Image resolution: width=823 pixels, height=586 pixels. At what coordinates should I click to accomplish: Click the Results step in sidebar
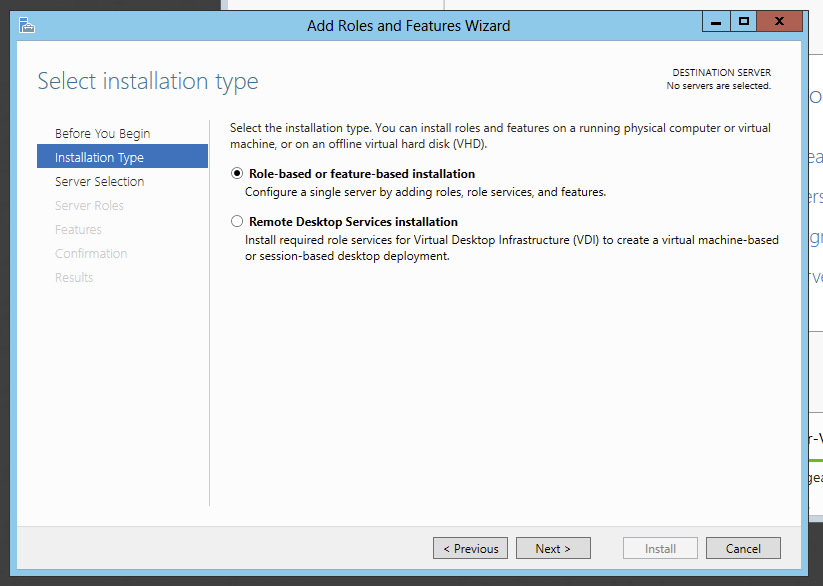click(x=74, y=278)
